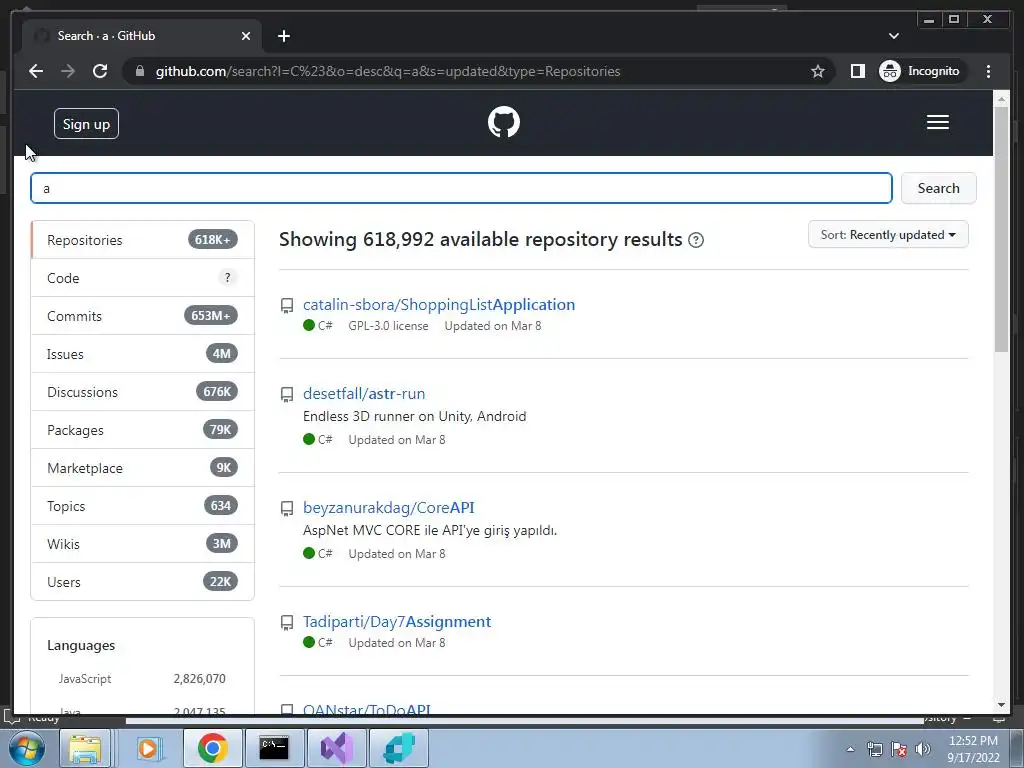The width and height of the screenshot is (1024, 768).
Task: Click repo icon next to beyzanurakdag/CoreAPI
Action: 287,508
